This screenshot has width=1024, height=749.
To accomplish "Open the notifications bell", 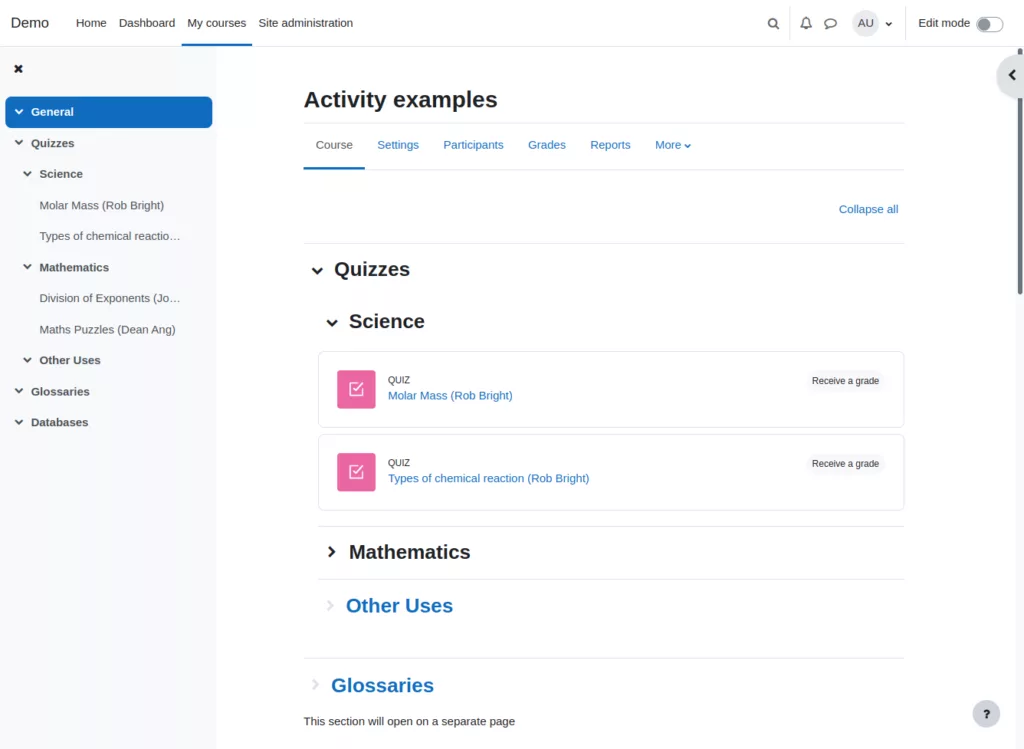I will pyautogui.click(x=806, y=24).
